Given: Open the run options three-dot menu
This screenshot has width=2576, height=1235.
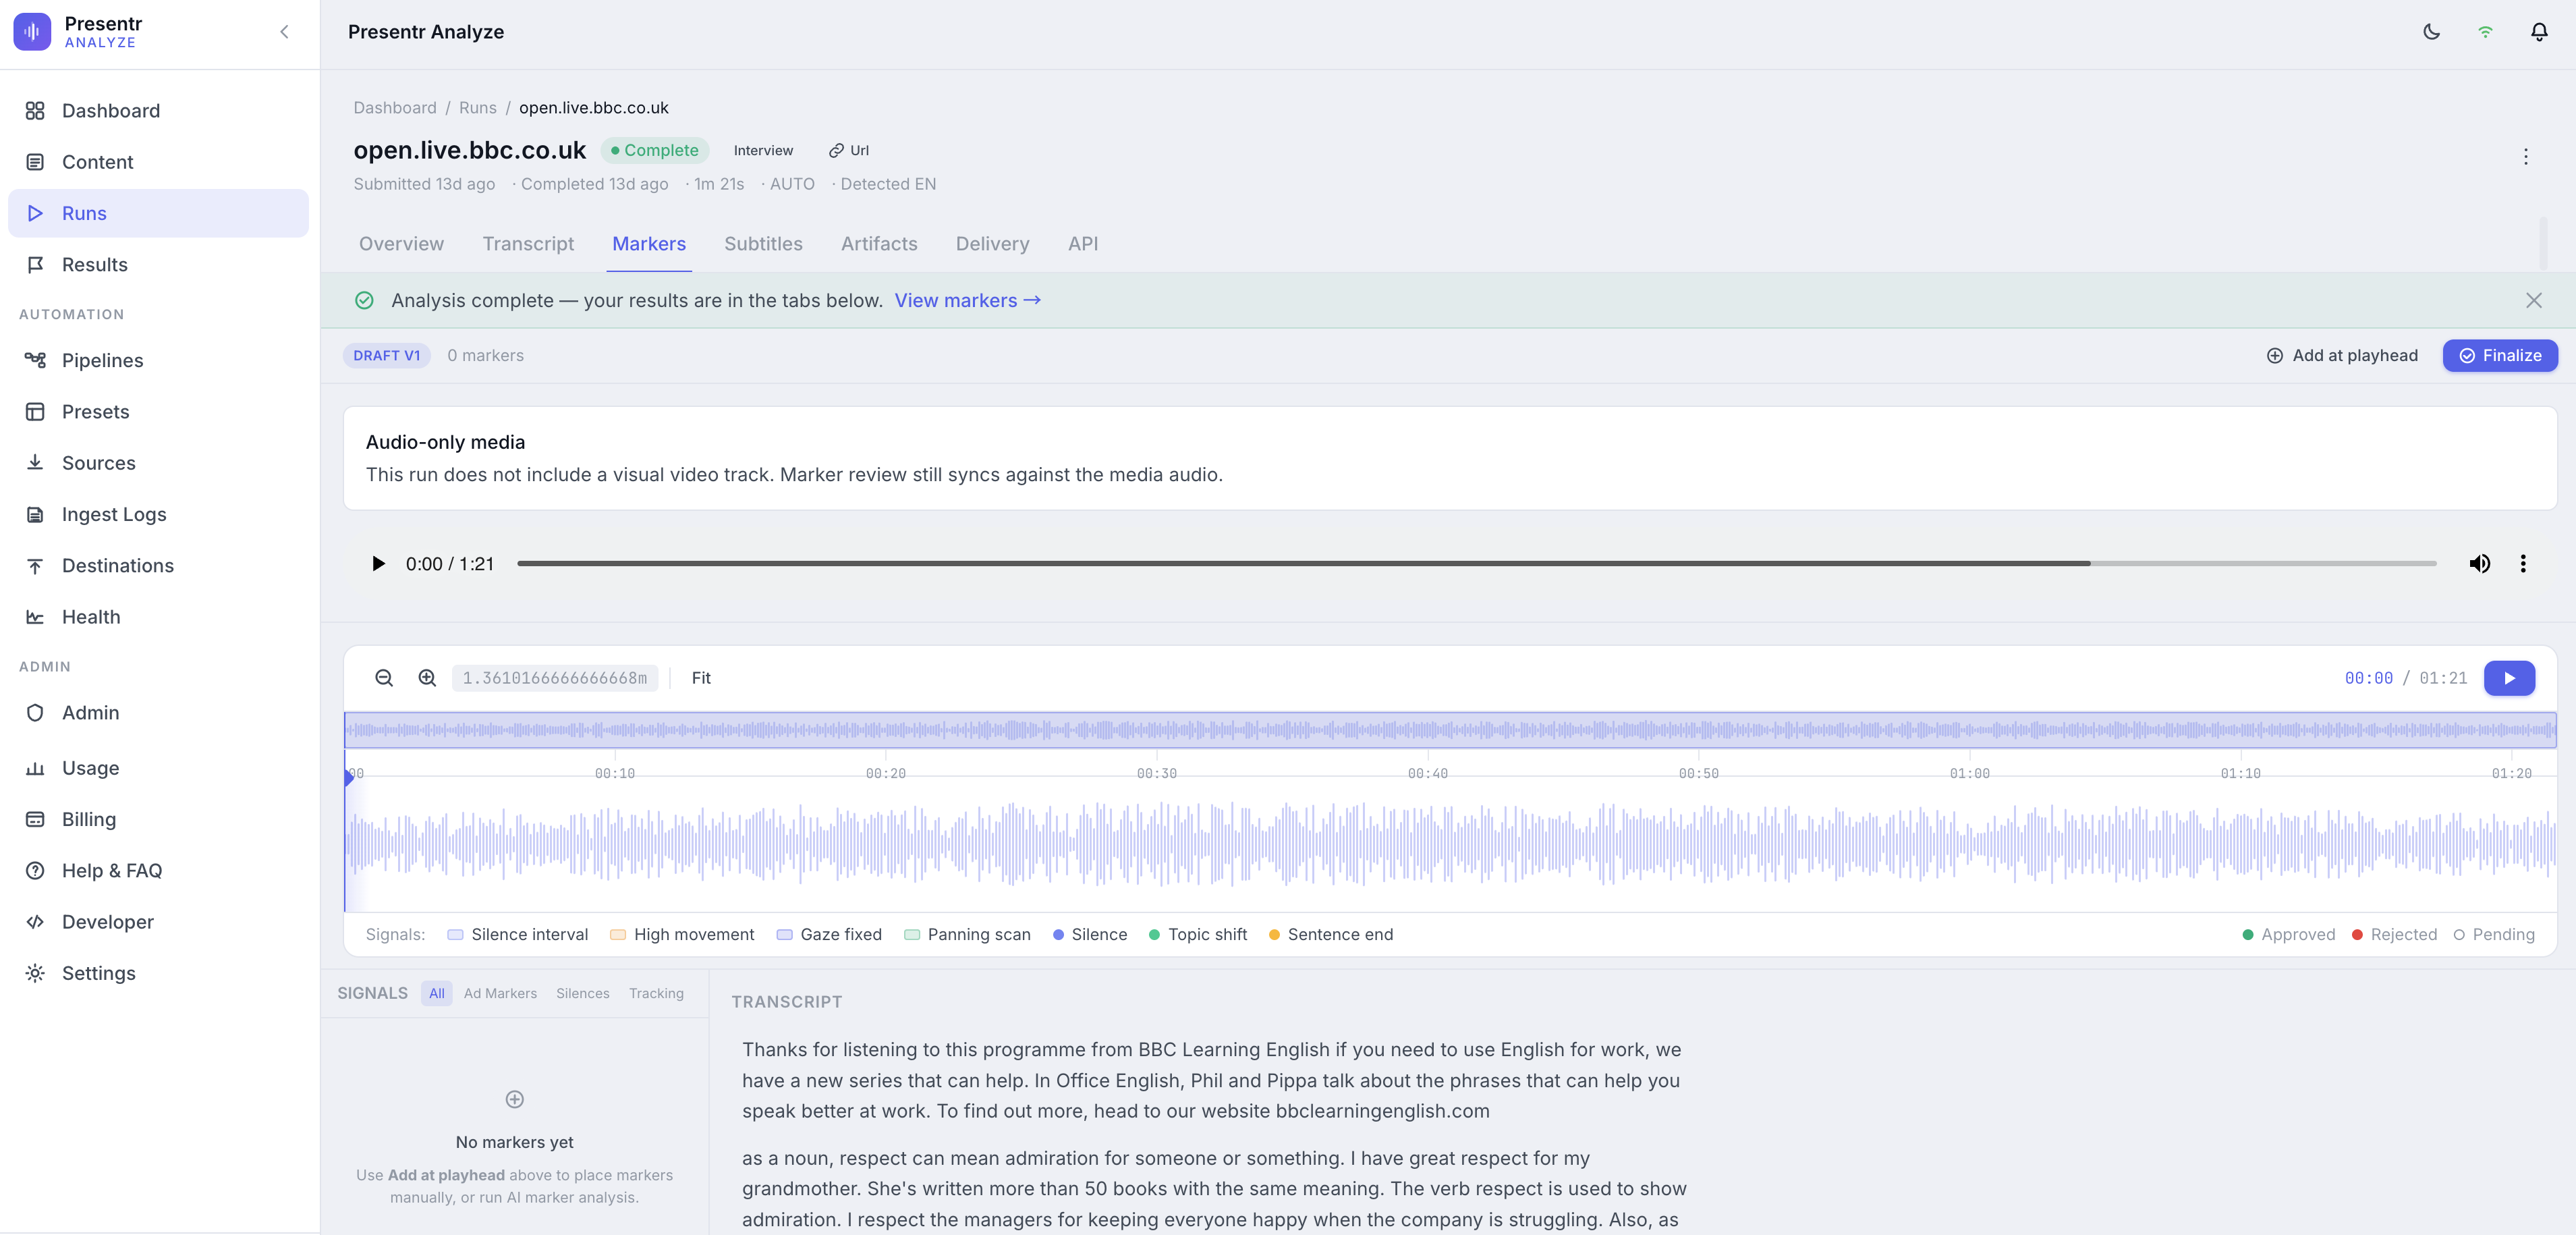Looking at the screenshot, I should pos(2525,157).
